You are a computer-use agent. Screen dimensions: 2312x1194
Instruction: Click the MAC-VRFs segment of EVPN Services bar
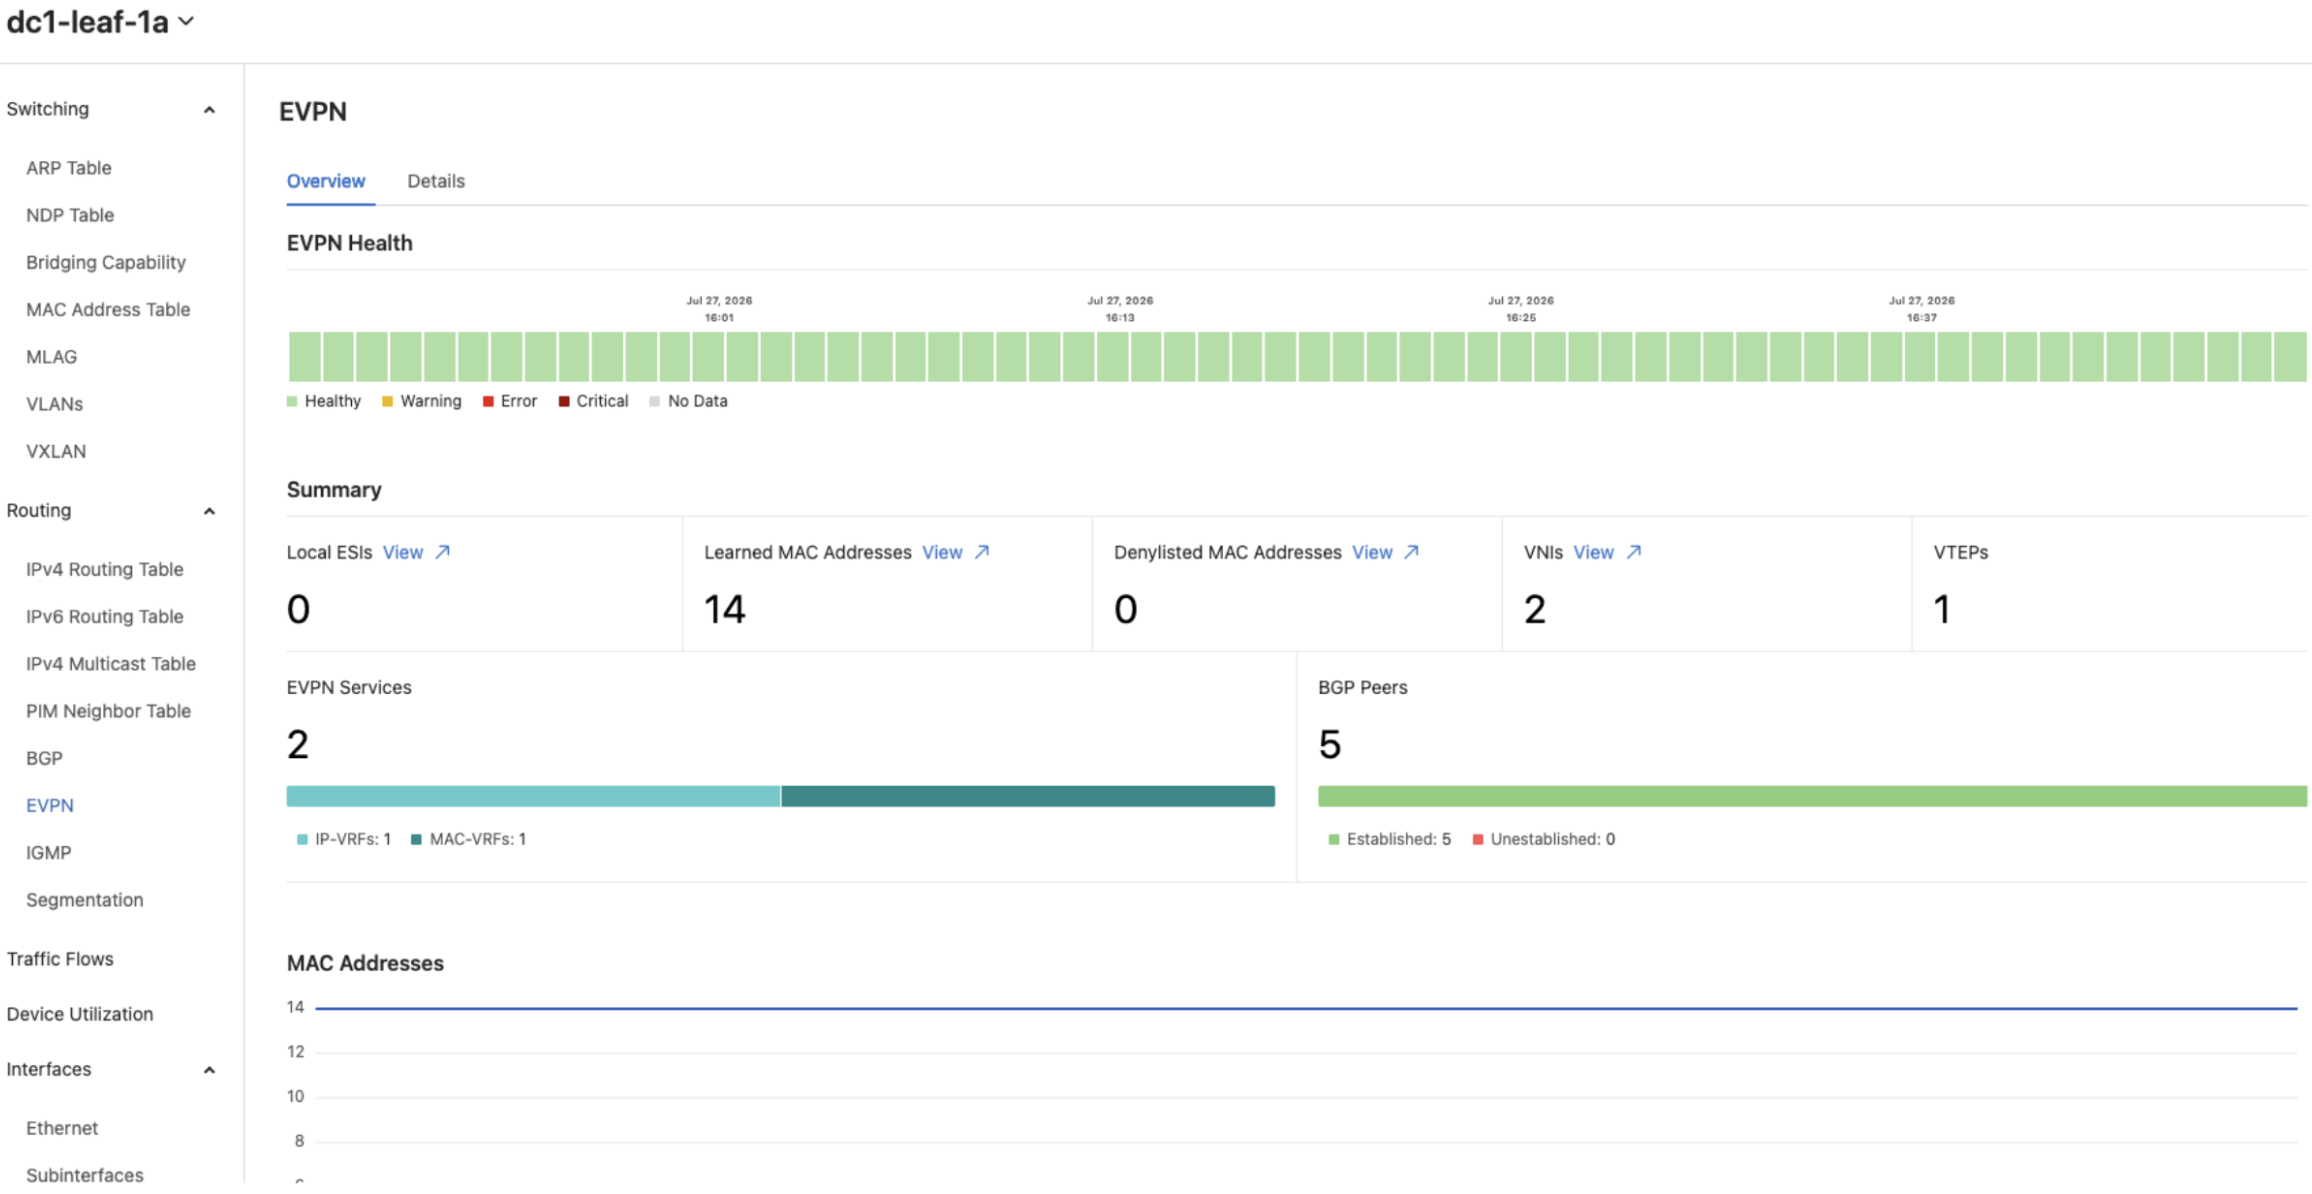(x=1028, y=796)
